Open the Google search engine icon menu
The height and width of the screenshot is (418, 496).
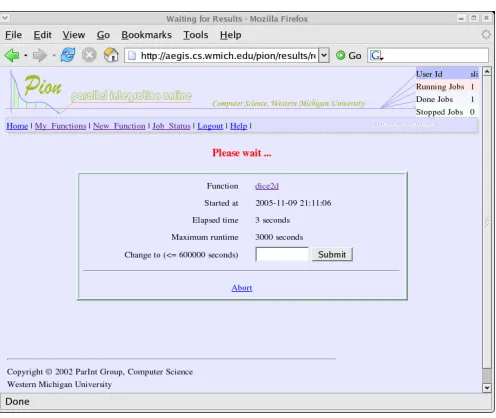[377, 55]
